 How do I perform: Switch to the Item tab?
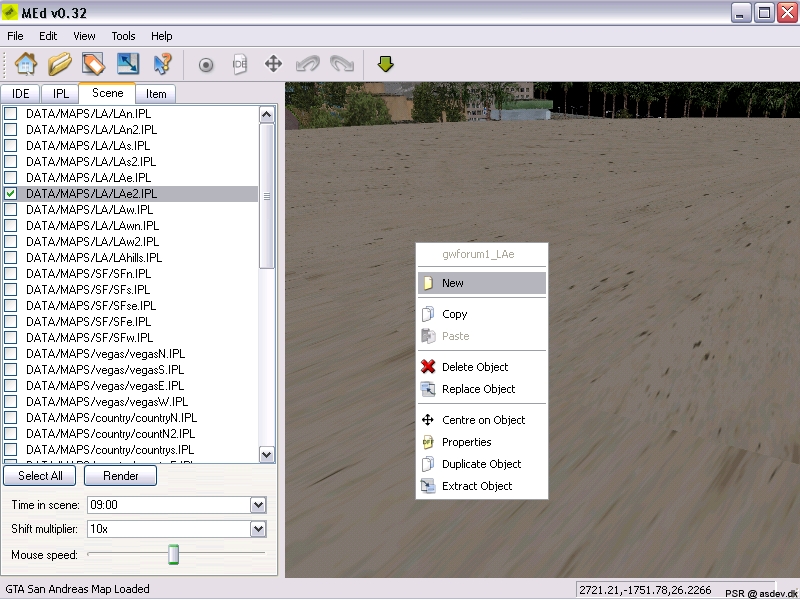pos(156,94)
